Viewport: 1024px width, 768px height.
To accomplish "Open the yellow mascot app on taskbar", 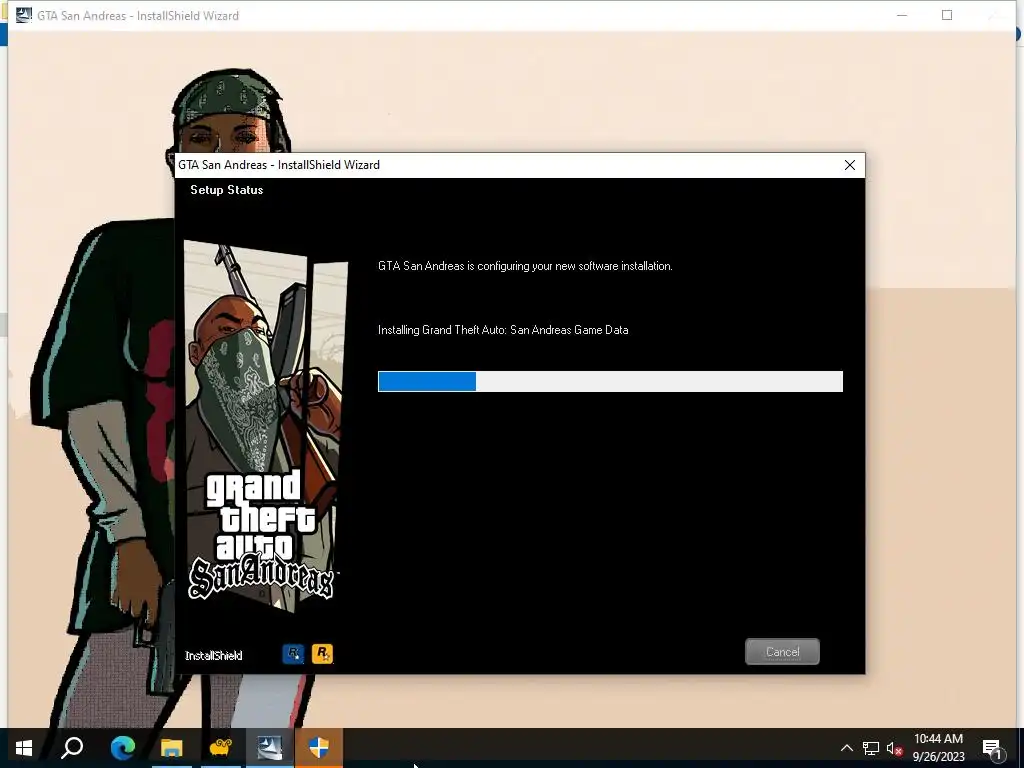I will 221,748.
